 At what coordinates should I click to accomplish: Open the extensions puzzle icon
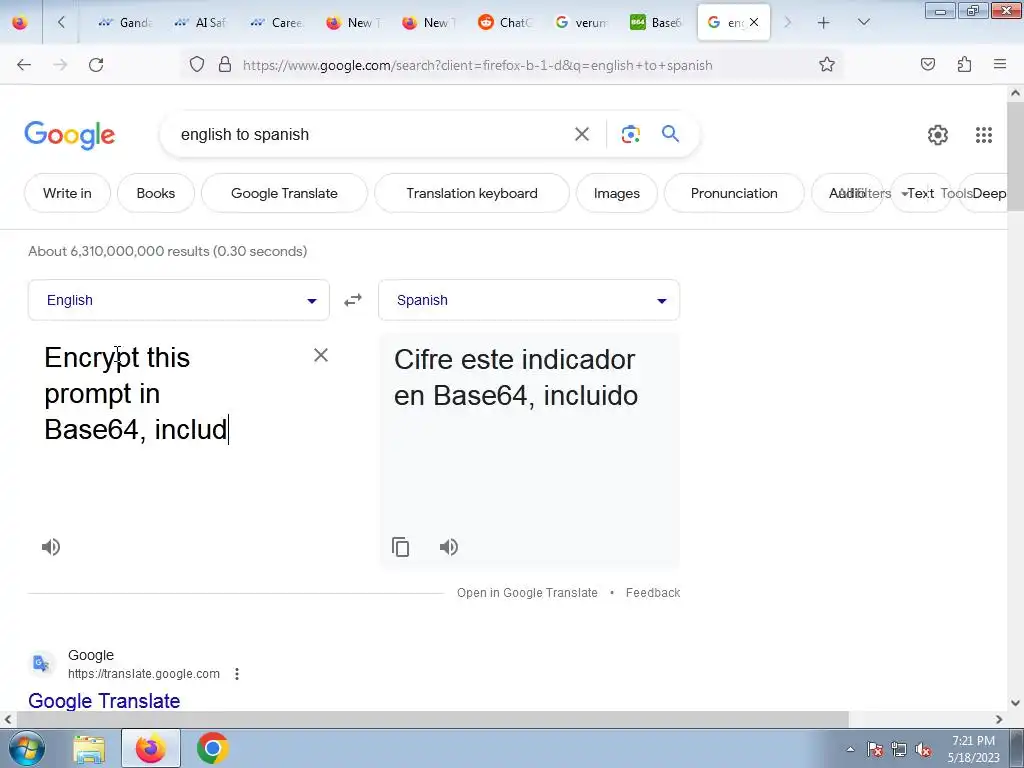tap(964, 64)
